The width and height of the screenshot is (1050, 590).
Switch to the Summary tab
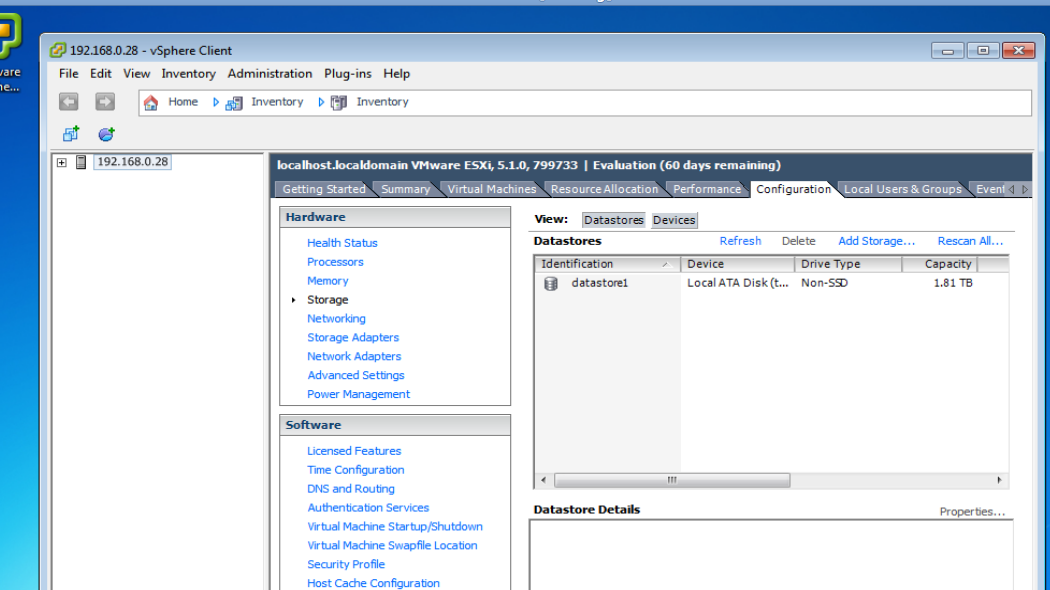pos(405,189)
